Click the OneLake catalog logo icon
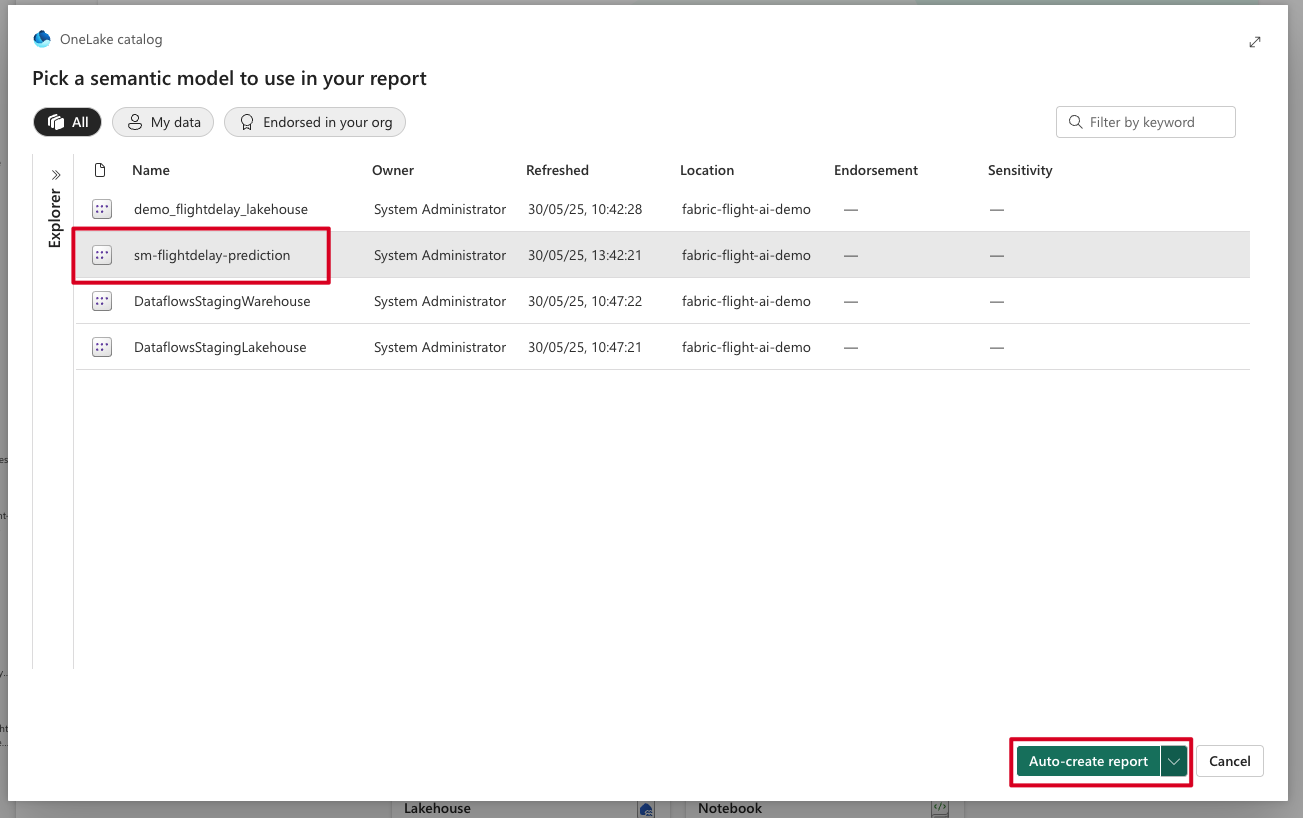This screenshot has height=818, width=1303. pos(41,39)
